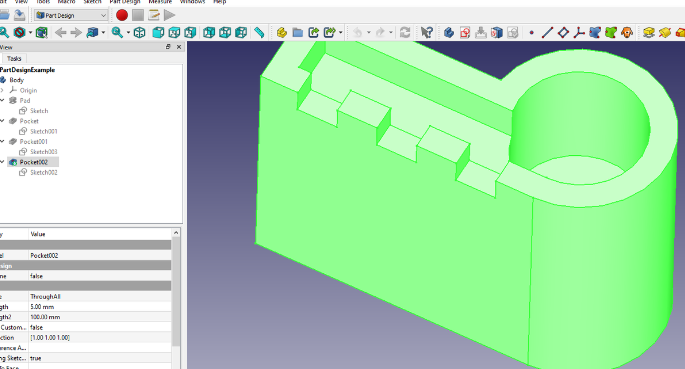Screen dimensions: 685x369
Task: Switch to the Tasks tab
Action: tap(14, 59)
